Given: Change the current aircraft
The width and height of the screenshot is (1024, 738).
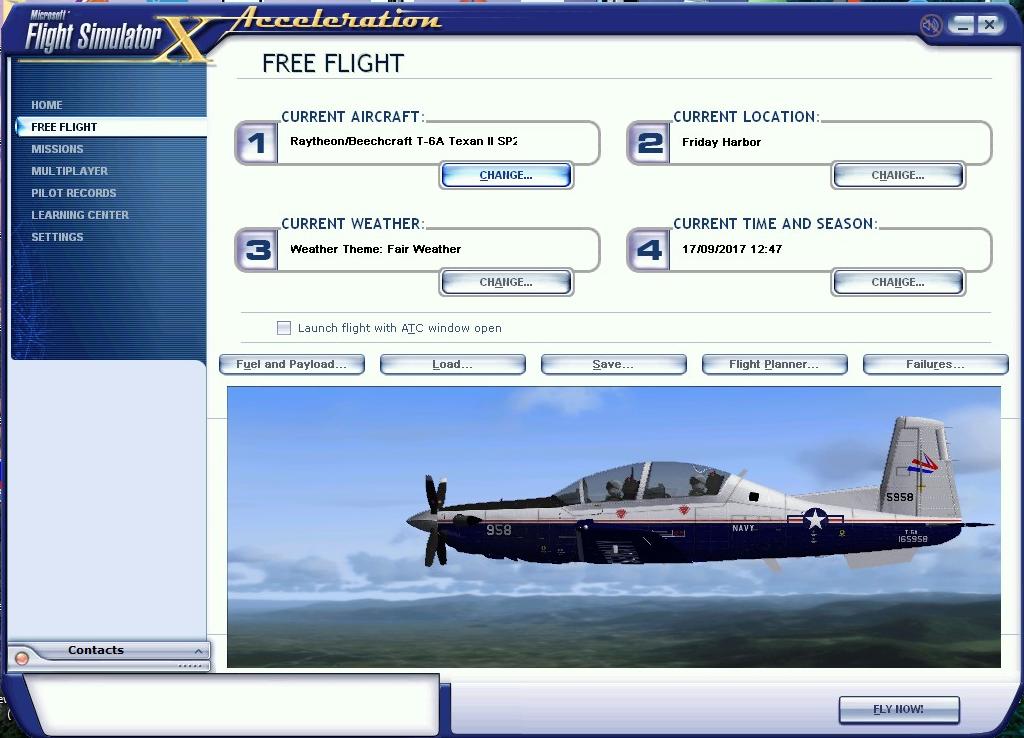Looking at the screenshot, I should click(506, 175).
